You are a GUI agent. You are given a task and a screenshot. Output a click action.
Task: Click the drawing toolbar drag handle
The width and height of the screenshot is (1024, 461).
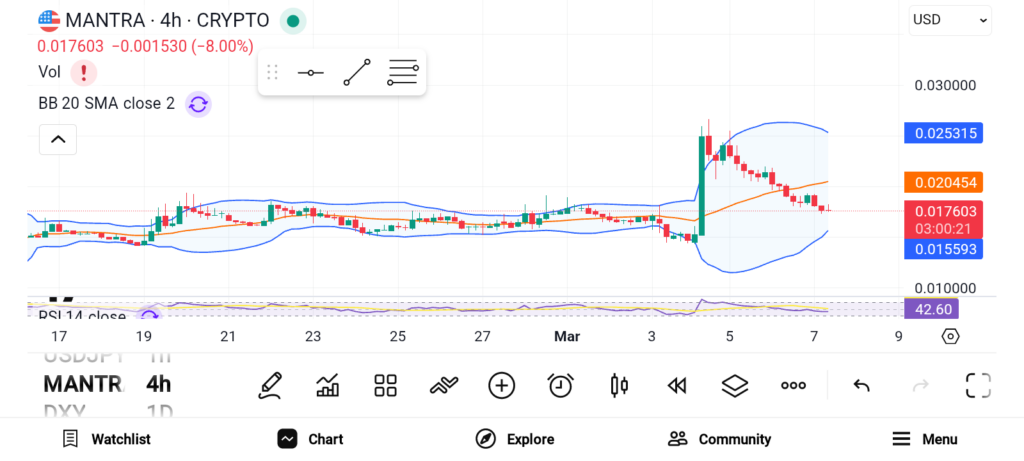(x=272, y=72)
